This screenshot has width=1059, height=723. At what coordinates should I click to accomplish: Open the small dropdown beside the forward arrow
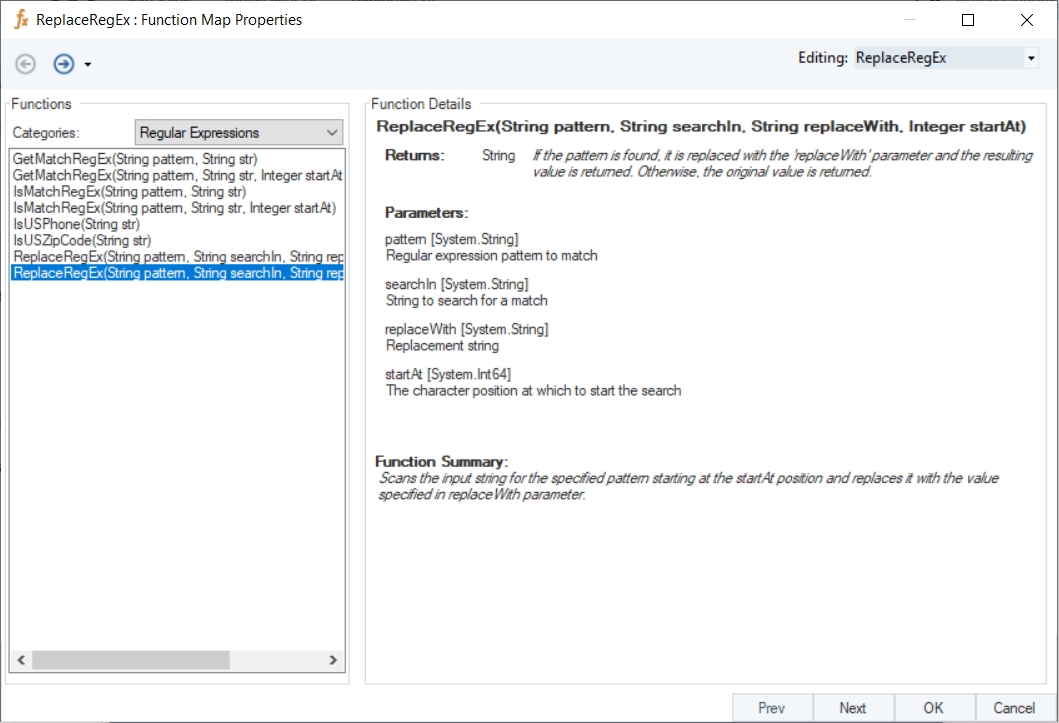(x=88, y=65)
